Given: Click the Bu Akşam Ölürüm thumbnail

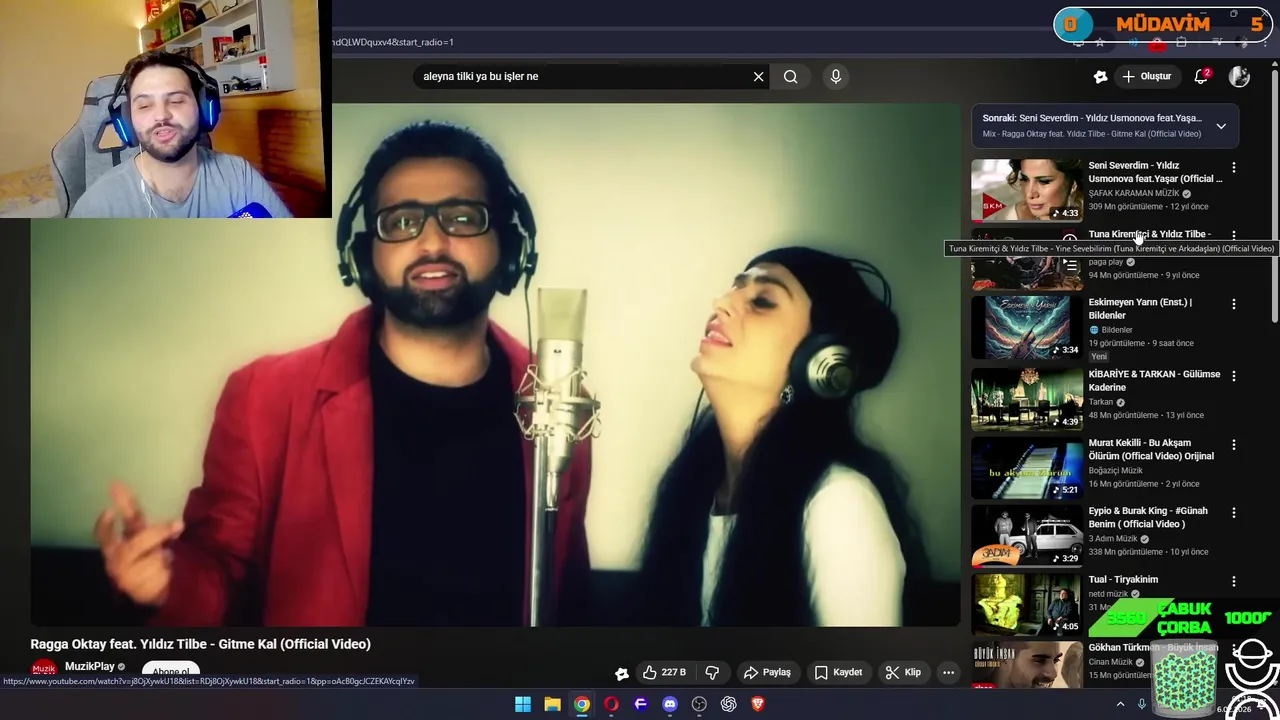Looking at the screenshot, I should (x=1027, y=467).
